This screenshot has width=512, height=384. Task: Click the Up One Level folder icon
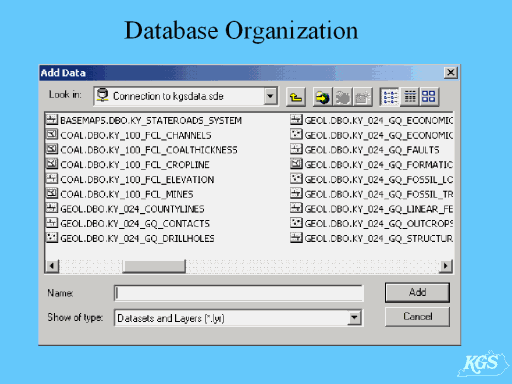point(296,97)
